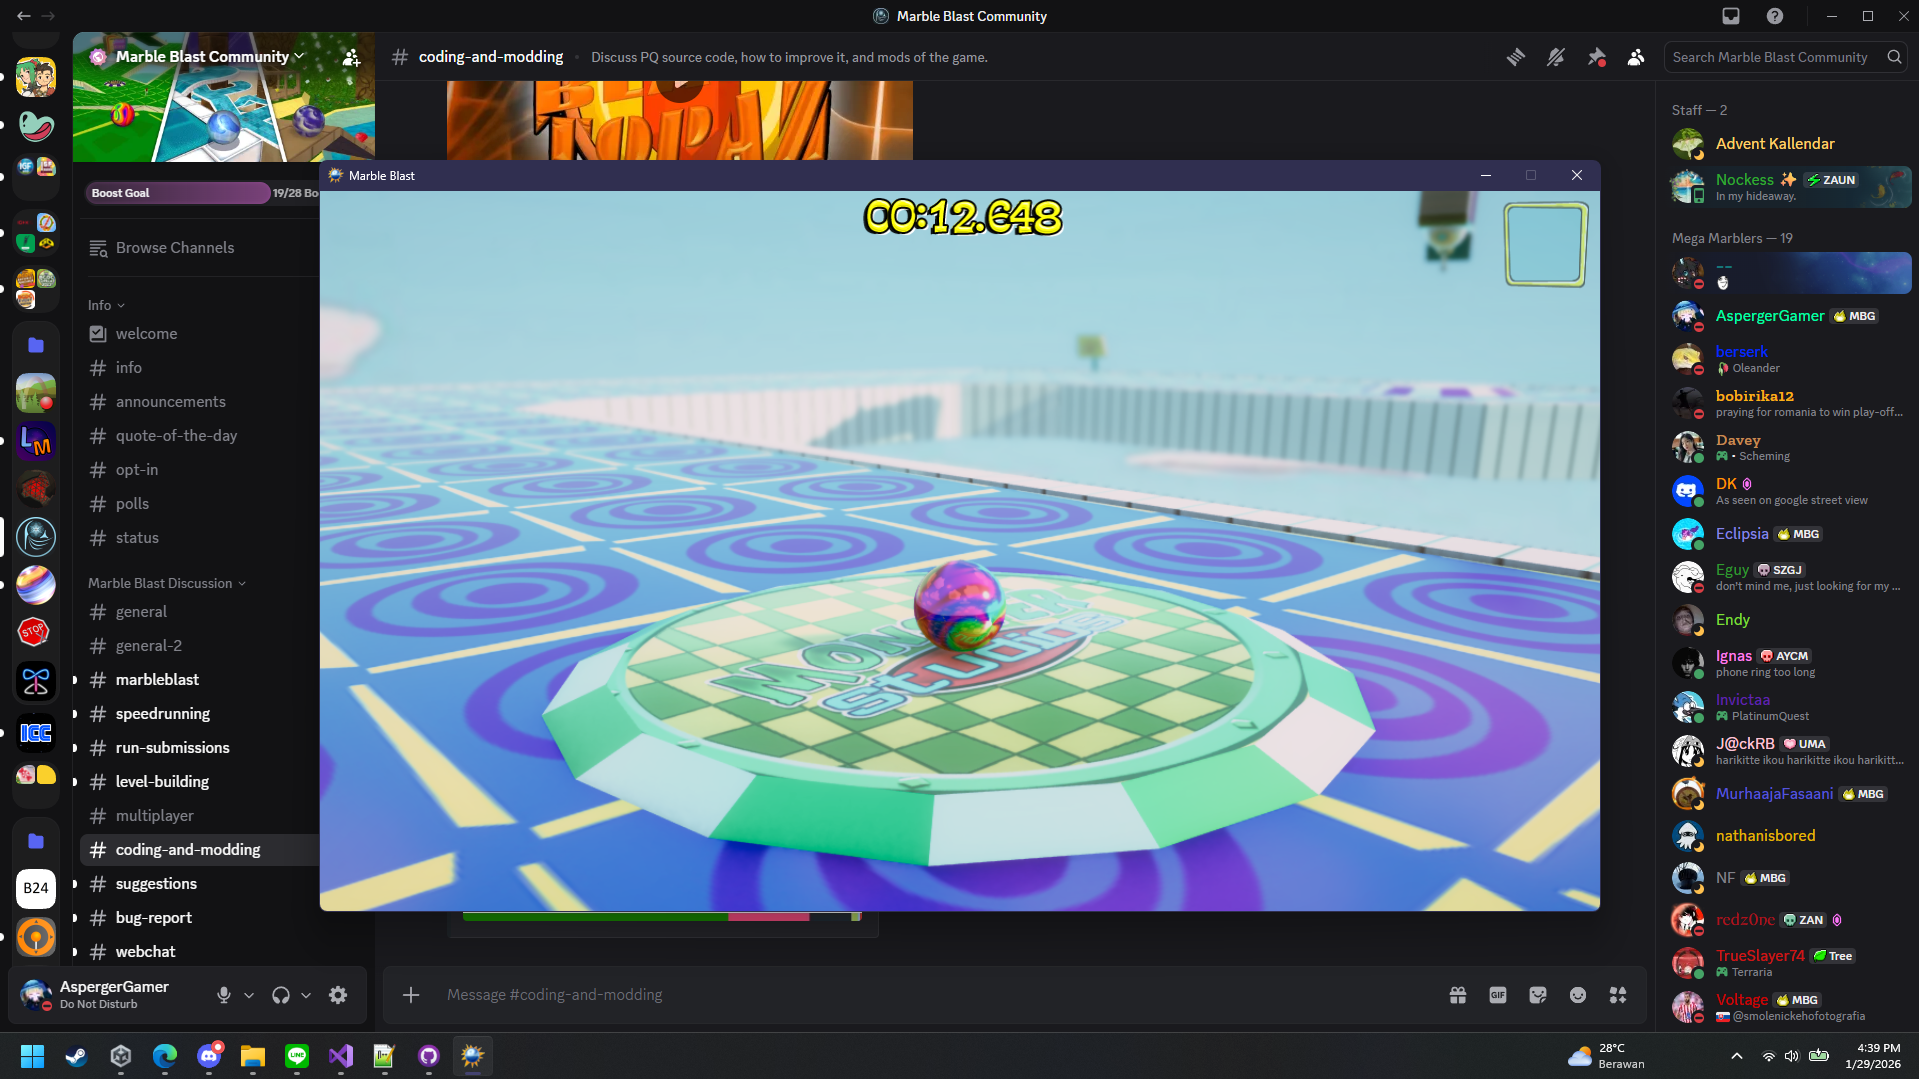The width and height of the screenshot is (1919, 1079).
Task: Open the Discord help icon
Action: click(1775, 16)
